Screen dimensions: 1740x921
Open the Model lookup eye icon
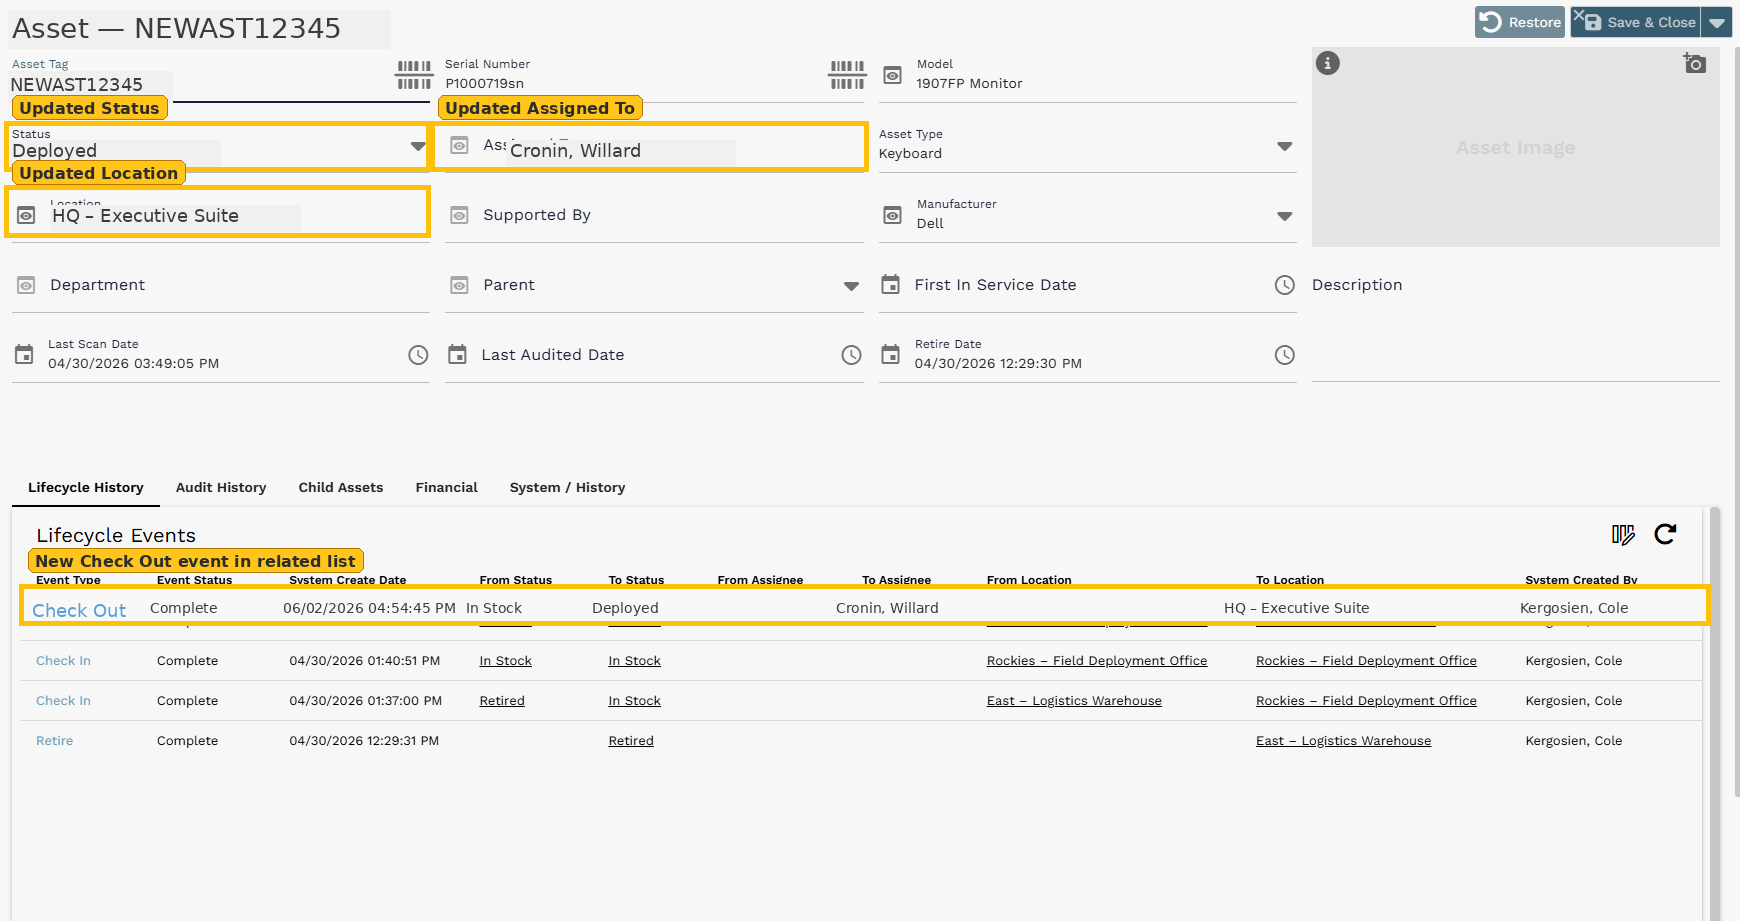pos(893,75)
